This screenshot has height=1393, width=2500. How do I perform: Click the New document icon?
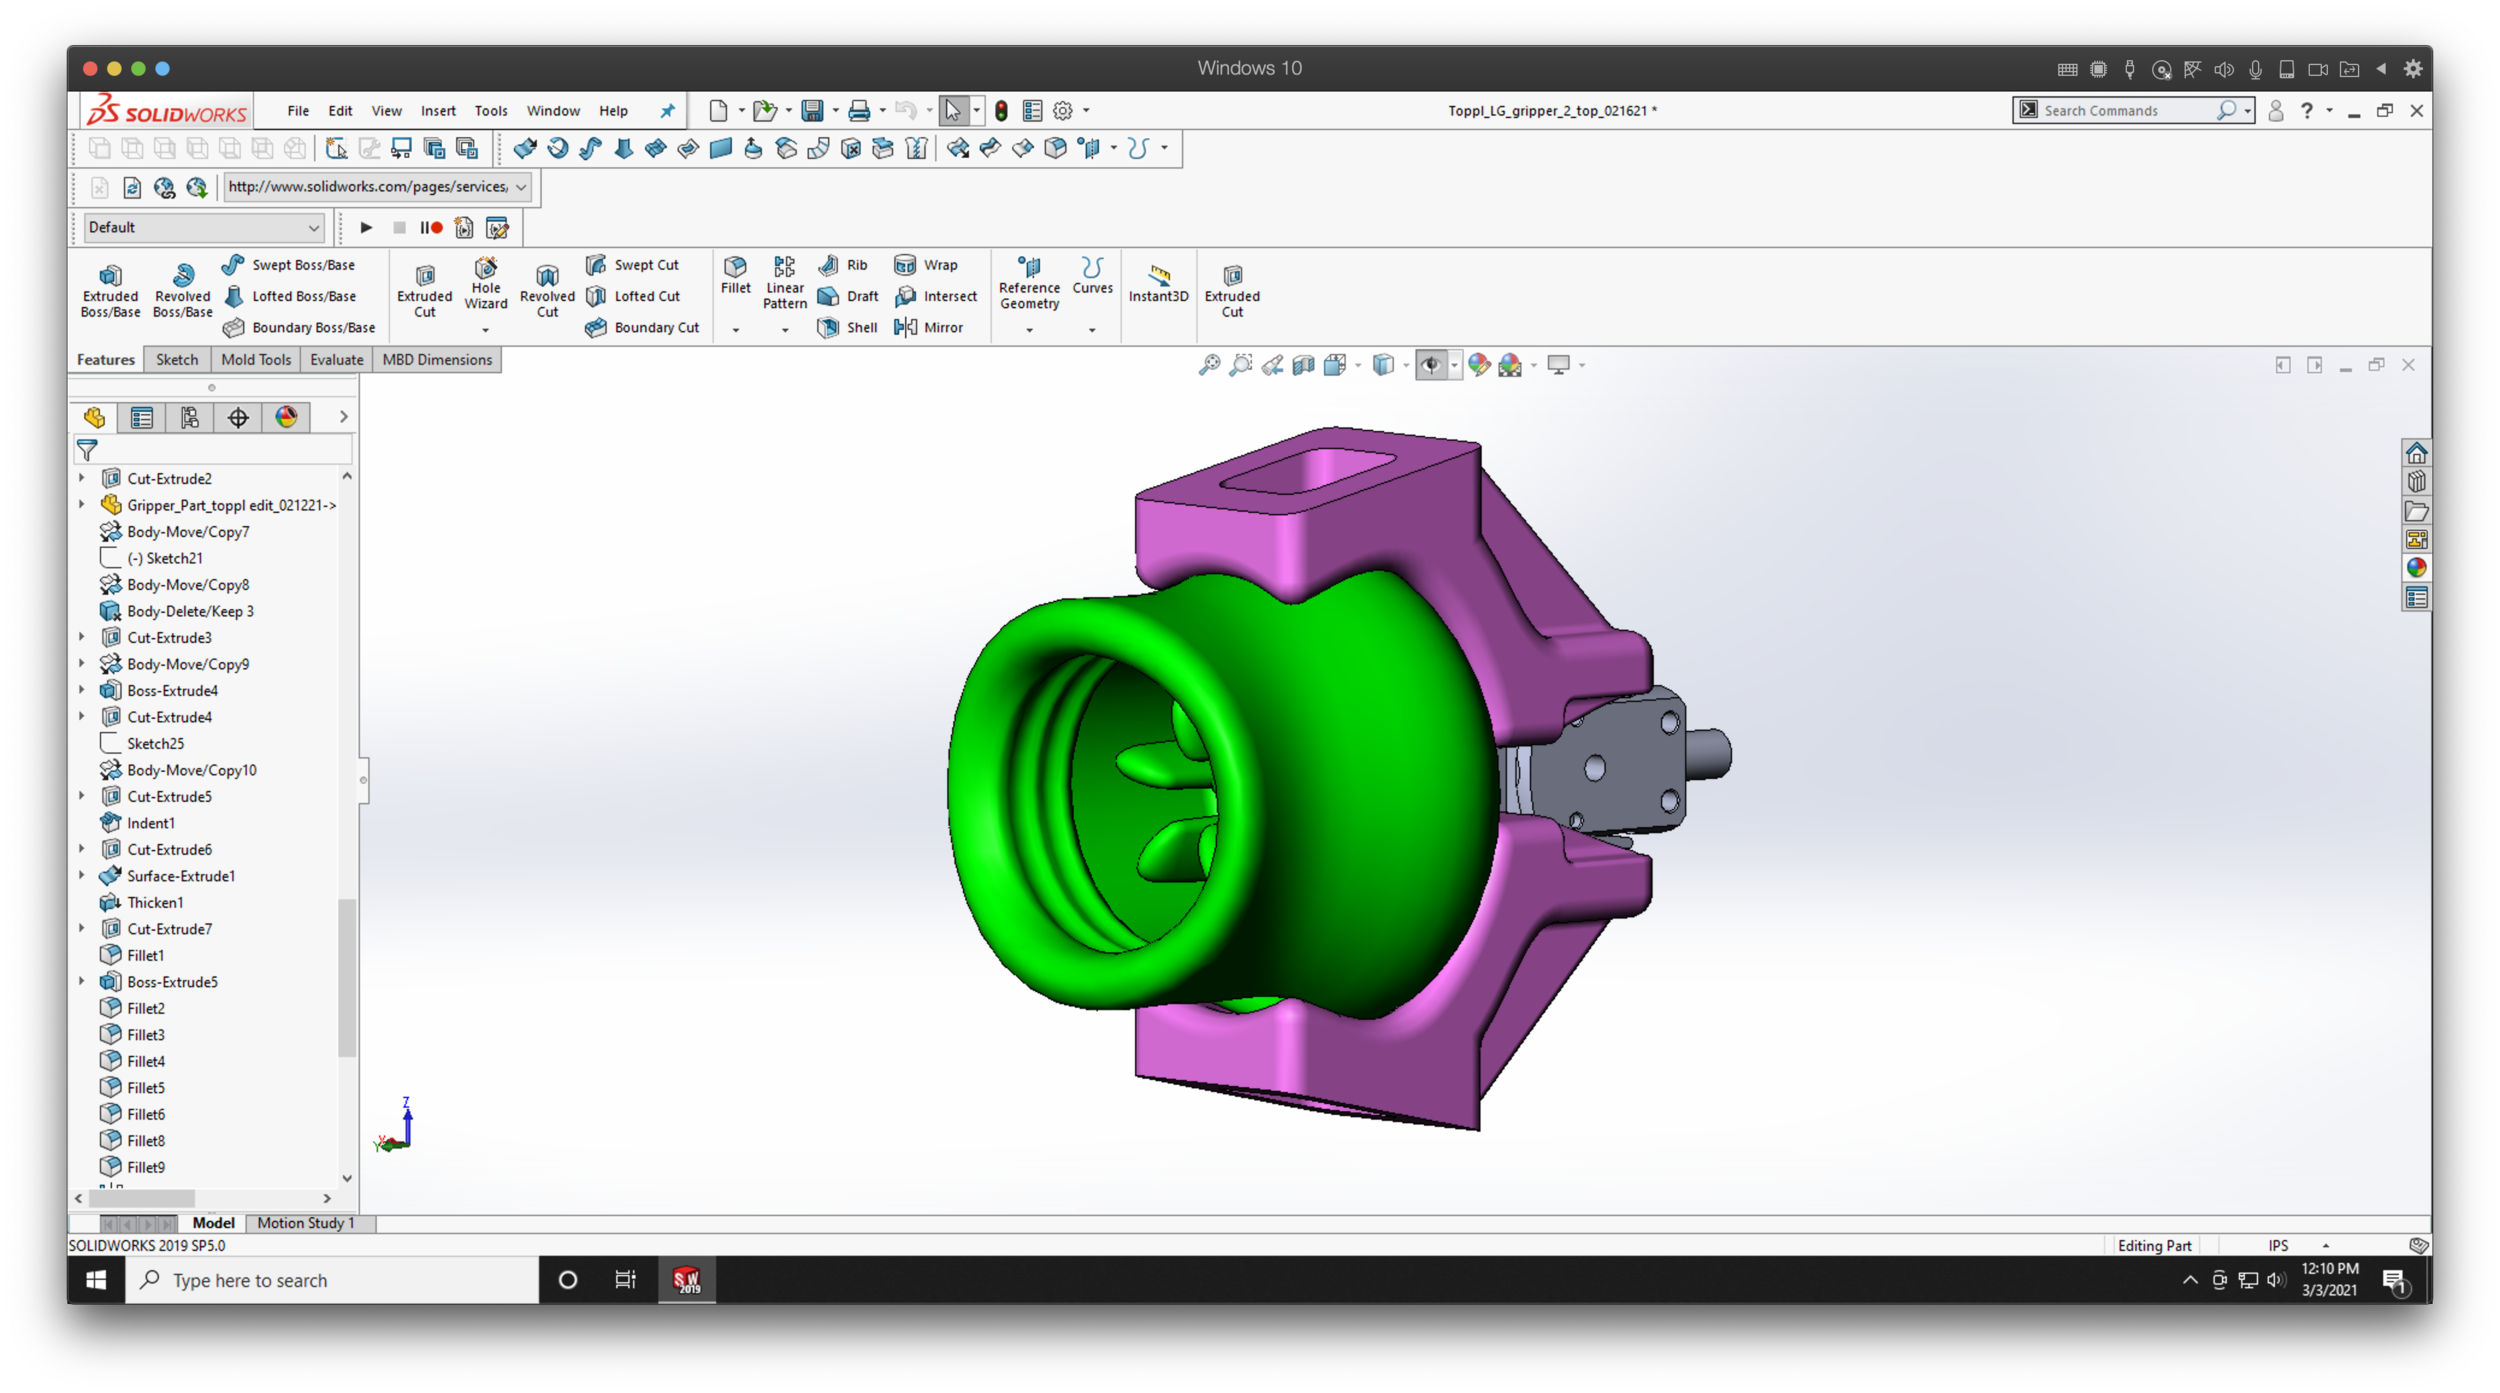tap(718, 111)
